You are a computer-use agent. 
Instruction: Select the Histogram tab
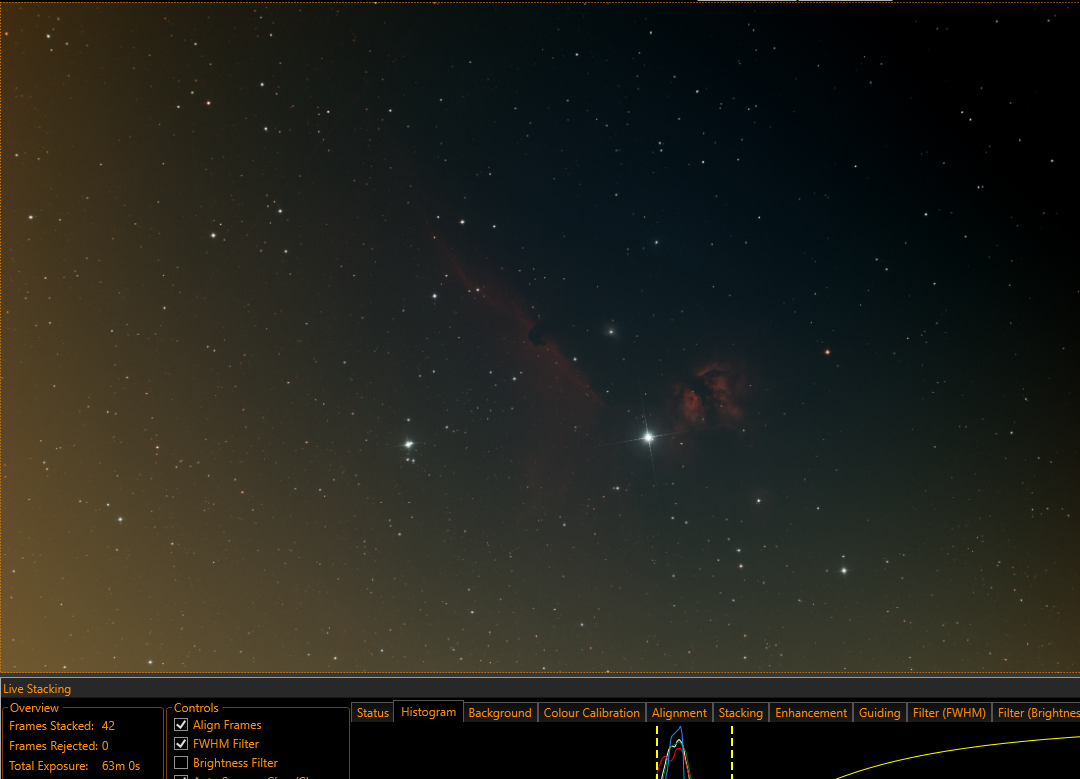(x=428, y=712)
